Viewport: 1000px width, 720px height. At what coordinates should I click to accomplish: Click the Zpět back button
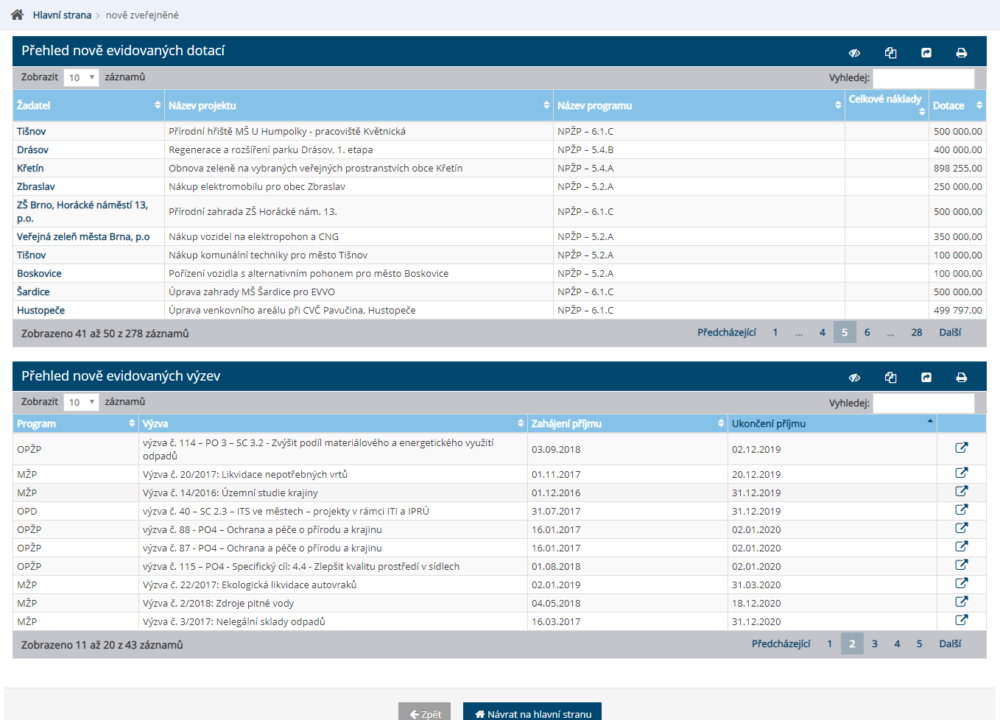[x=425, y=714]
